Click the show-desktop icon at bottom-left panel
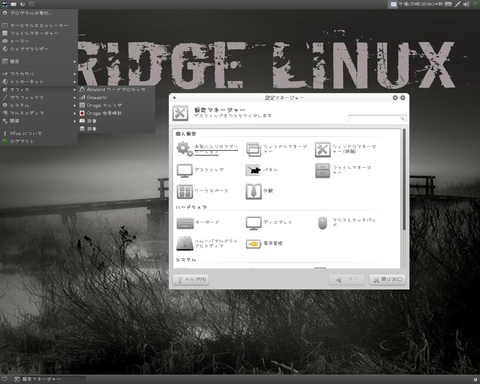This screenshot has width=480, height=384. (x=4, y=379)
